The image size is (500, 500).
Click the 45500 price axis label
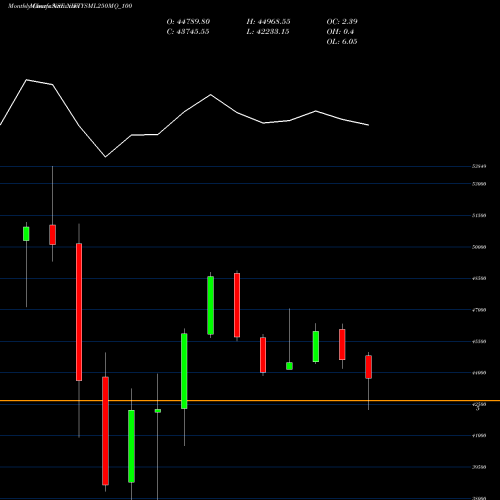coord(479,341)
